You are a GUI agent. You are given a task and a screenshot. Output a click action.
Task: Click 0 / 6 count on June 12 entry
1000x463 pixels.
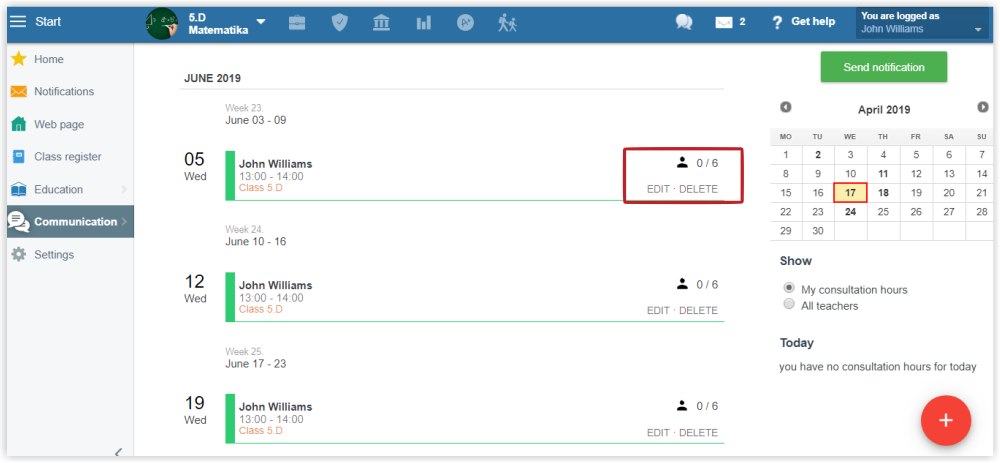707,284
